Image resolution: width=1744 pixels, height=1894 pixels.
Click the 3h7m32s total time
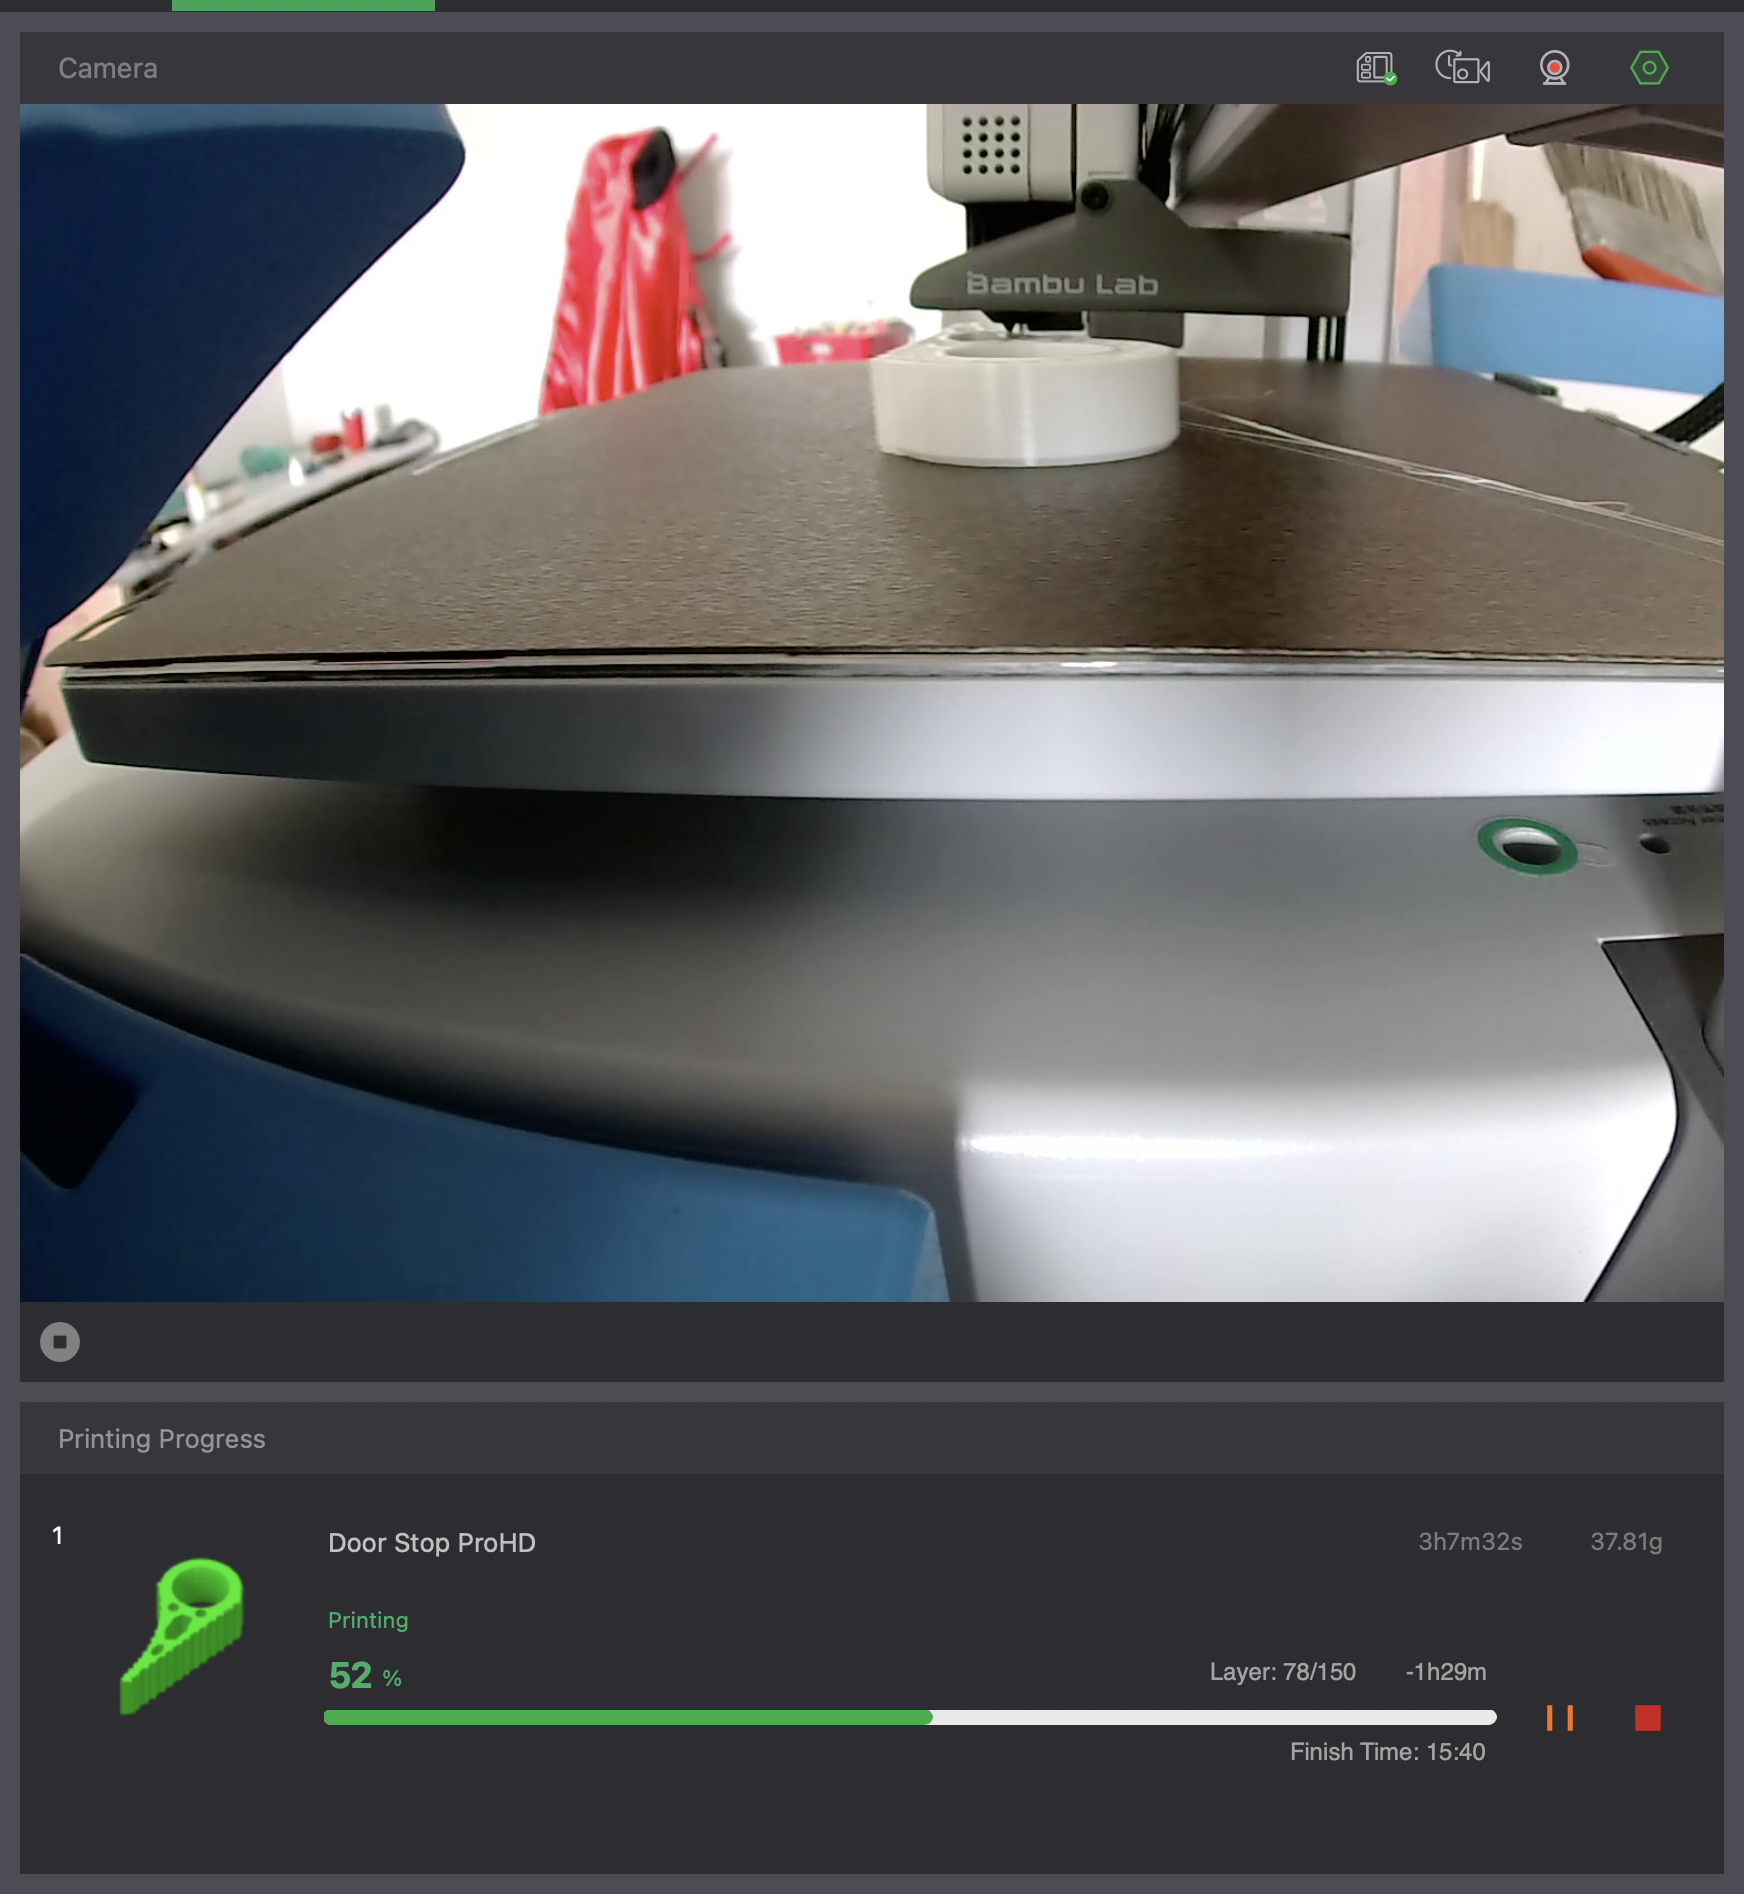click(x=1470, y=1542)
